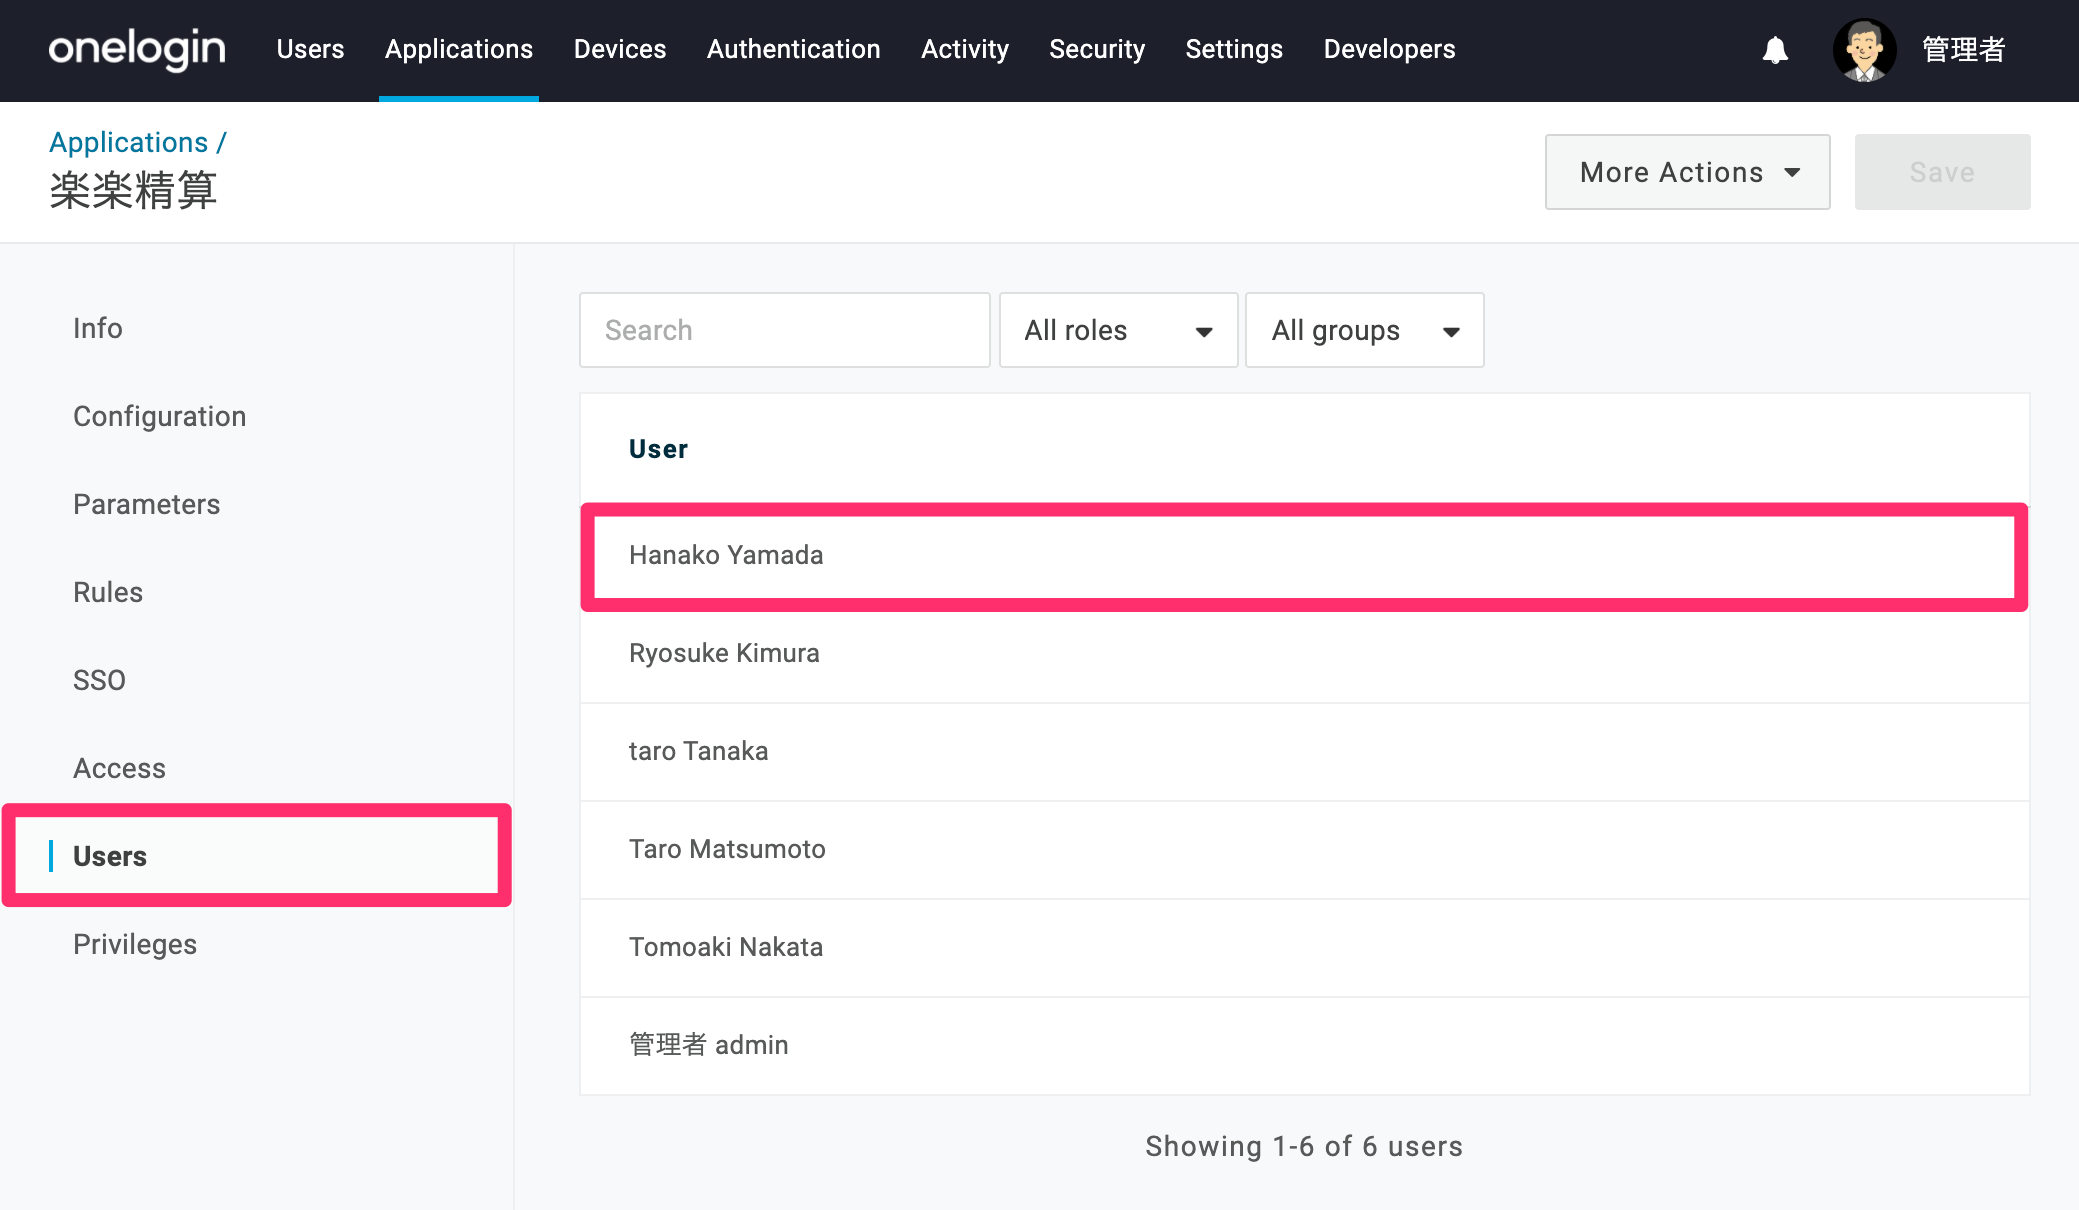Open the 管理者 account menu
The height and width of the screenshot is (1210, 2079).
pos(1963,50)
